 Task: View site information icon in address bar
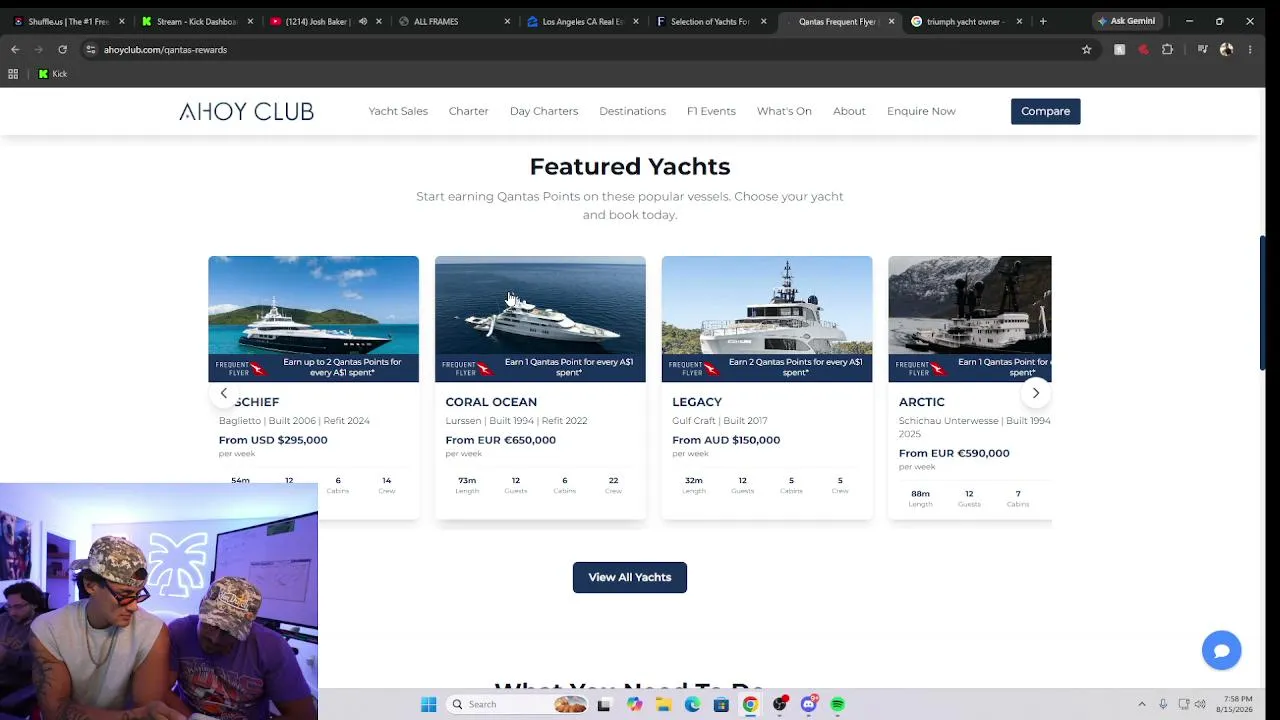[x=90, y=49]
